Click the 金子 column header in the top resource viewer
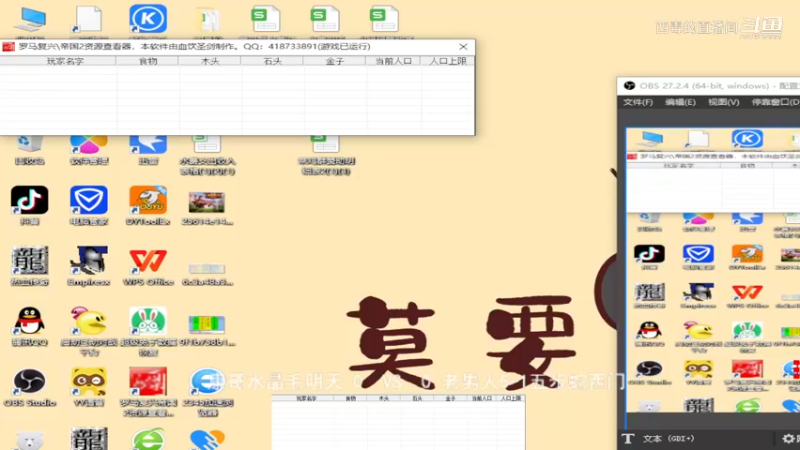Screen dimensions: 800x450 [334, 61]
